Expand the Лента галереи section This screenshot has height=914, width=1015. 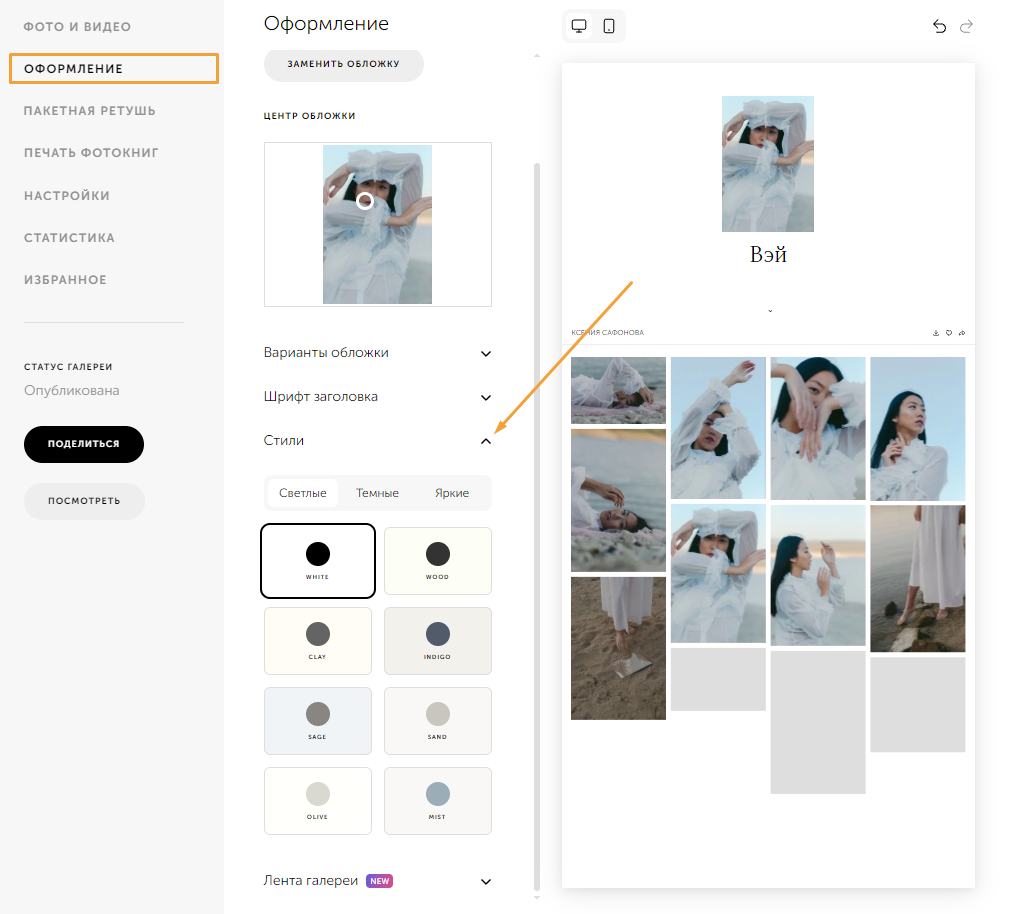click(377, 881)
